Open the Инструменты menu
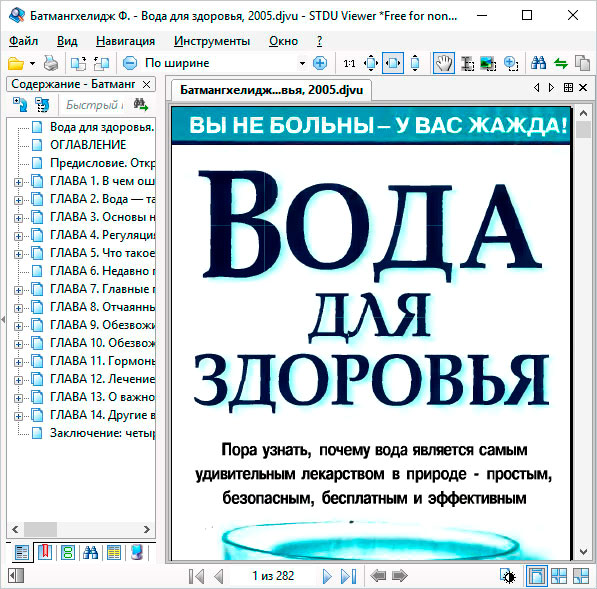 click(x=212, y=41)
